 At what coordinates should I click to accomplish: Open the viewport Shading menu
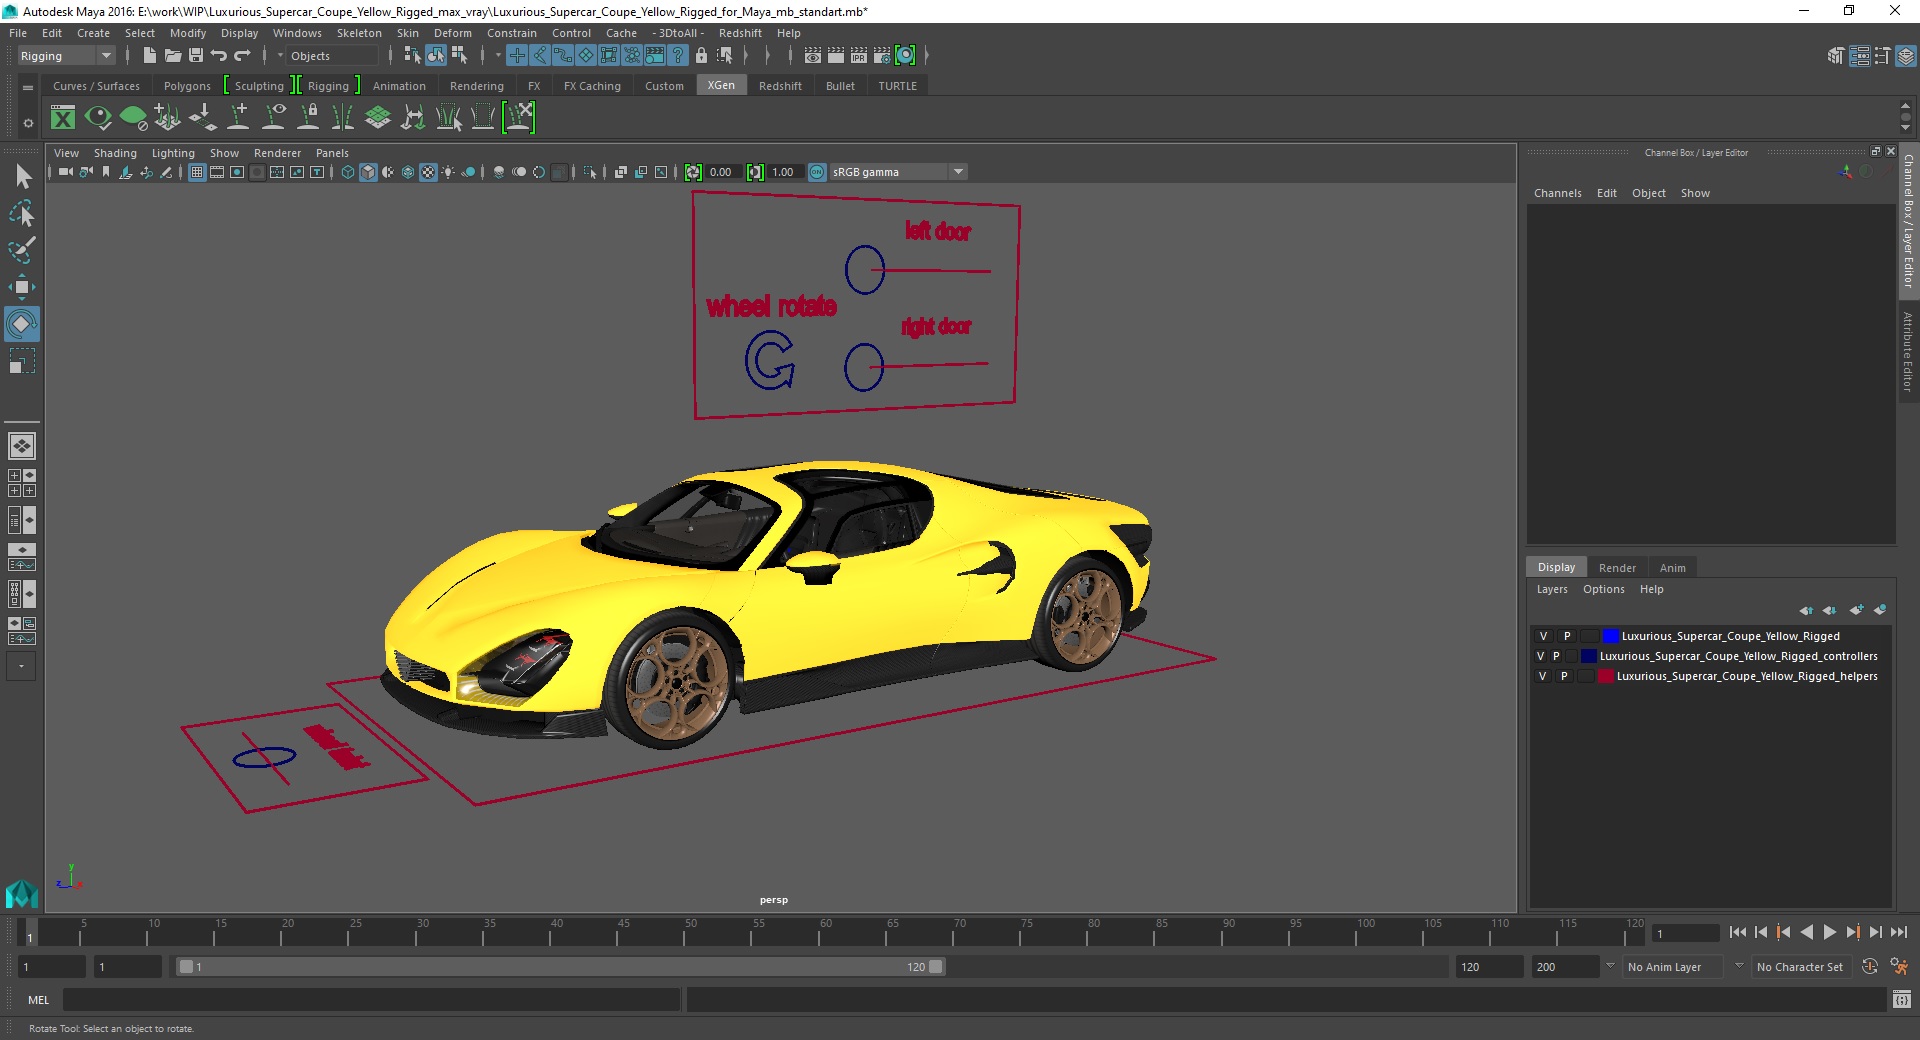115,153
